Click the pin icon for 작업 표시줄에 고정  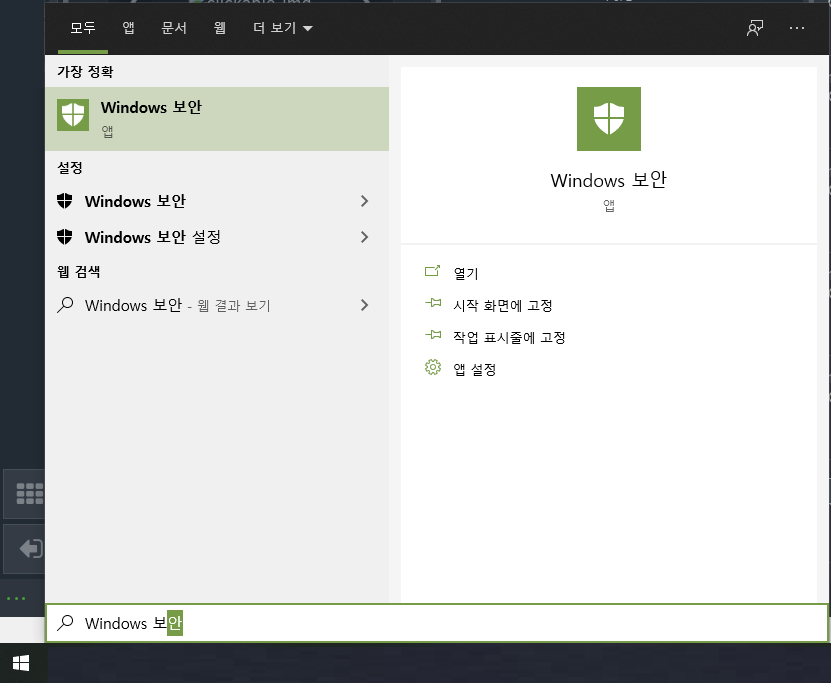tap(432, 335)
